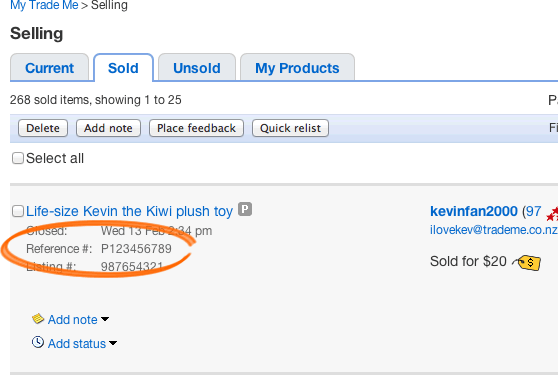Check the Kevin the Kiwi listing checkbox

(18, 211)
